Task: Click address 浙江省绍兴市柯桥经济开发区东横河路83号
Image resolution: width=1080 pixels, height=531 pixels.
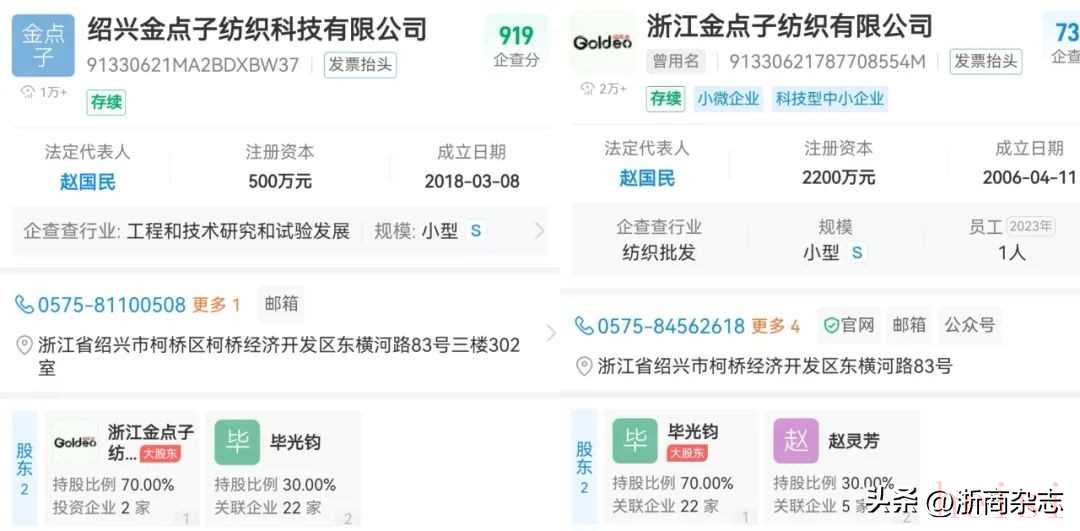Action: coord(775,366)
